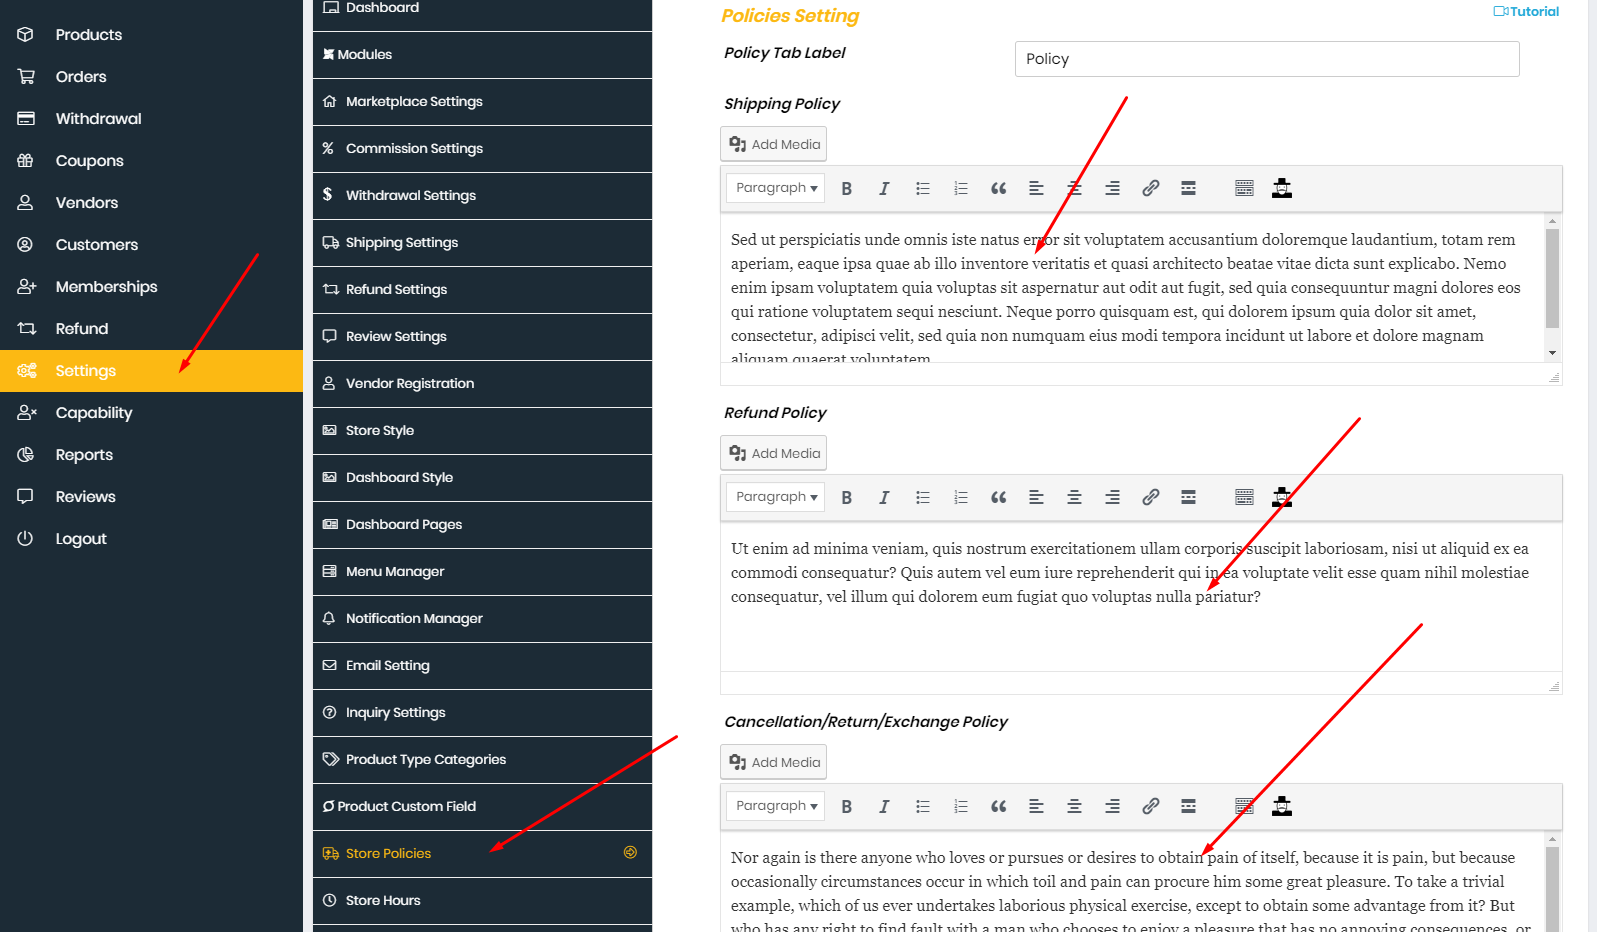
Task: Click Add Media under Shipping Policy
Action: point(773,144)
